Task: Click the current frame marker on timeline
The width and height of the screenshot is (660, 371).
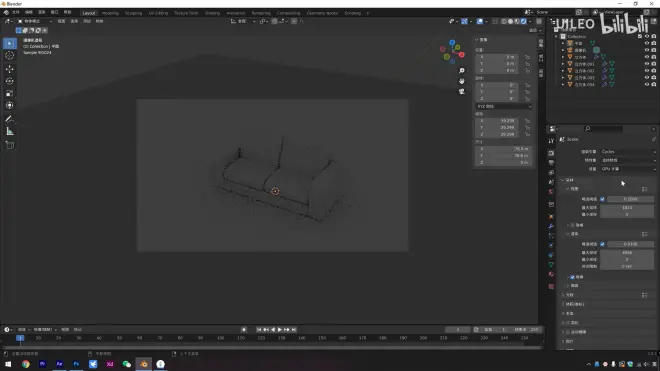Action: pyautogui.click(x=20, y=338)
